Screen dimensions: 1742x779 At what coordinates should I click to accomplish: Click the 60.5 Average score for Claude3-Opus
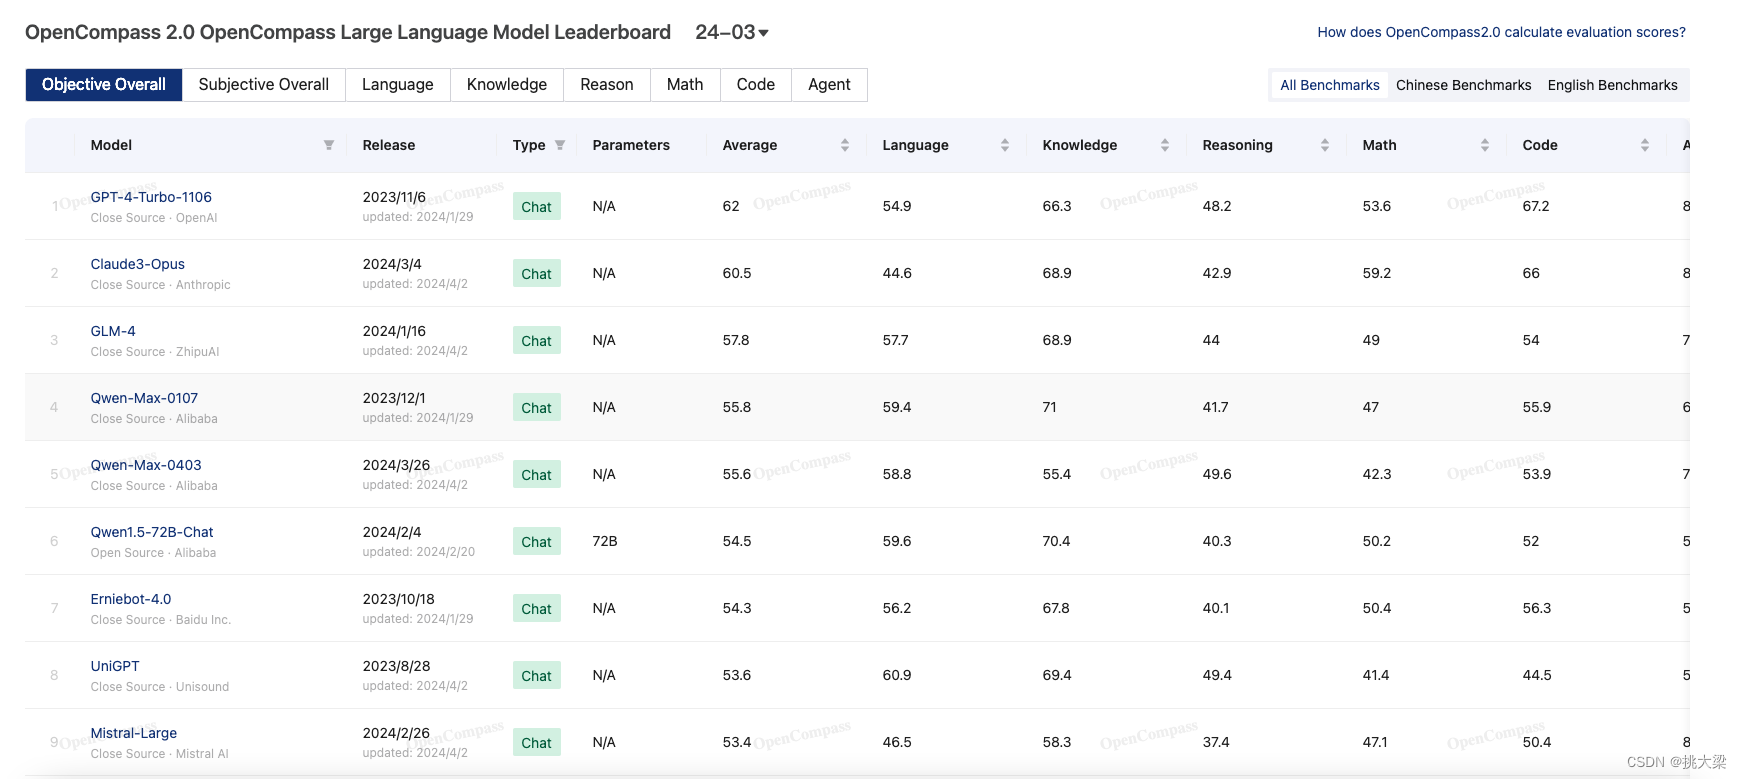click(x=737, y=273)
